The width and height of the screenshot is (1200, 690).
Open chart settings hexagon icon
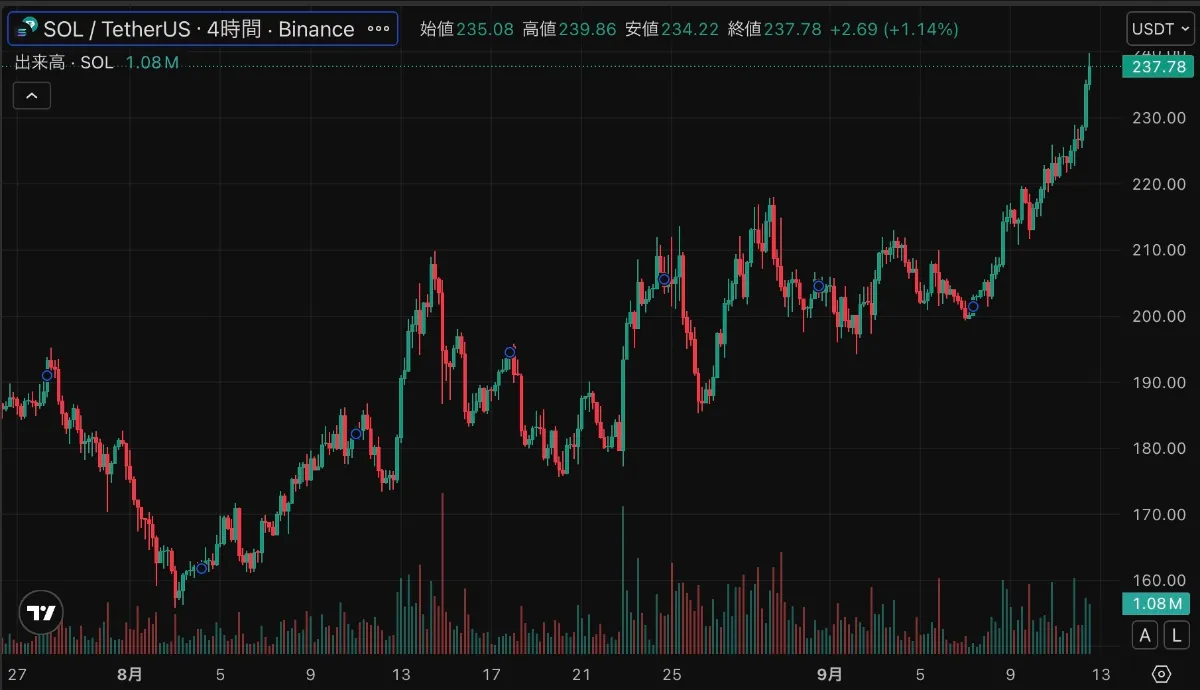click(x=1161, y=673)
